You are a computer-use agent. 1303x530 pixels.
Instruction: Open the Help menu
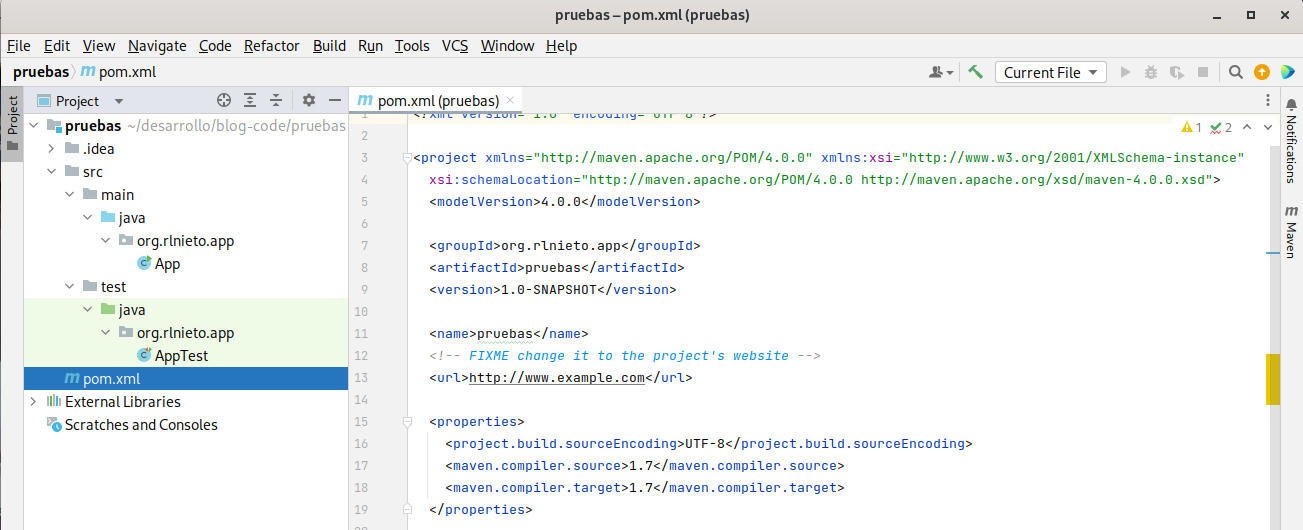click(x=561, y=46)
